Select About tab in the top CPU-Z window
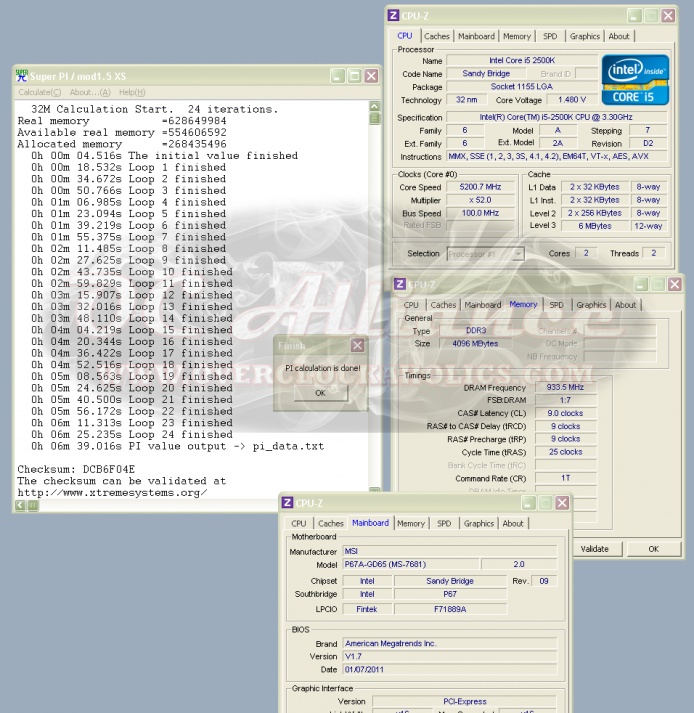 click(619, 36)
